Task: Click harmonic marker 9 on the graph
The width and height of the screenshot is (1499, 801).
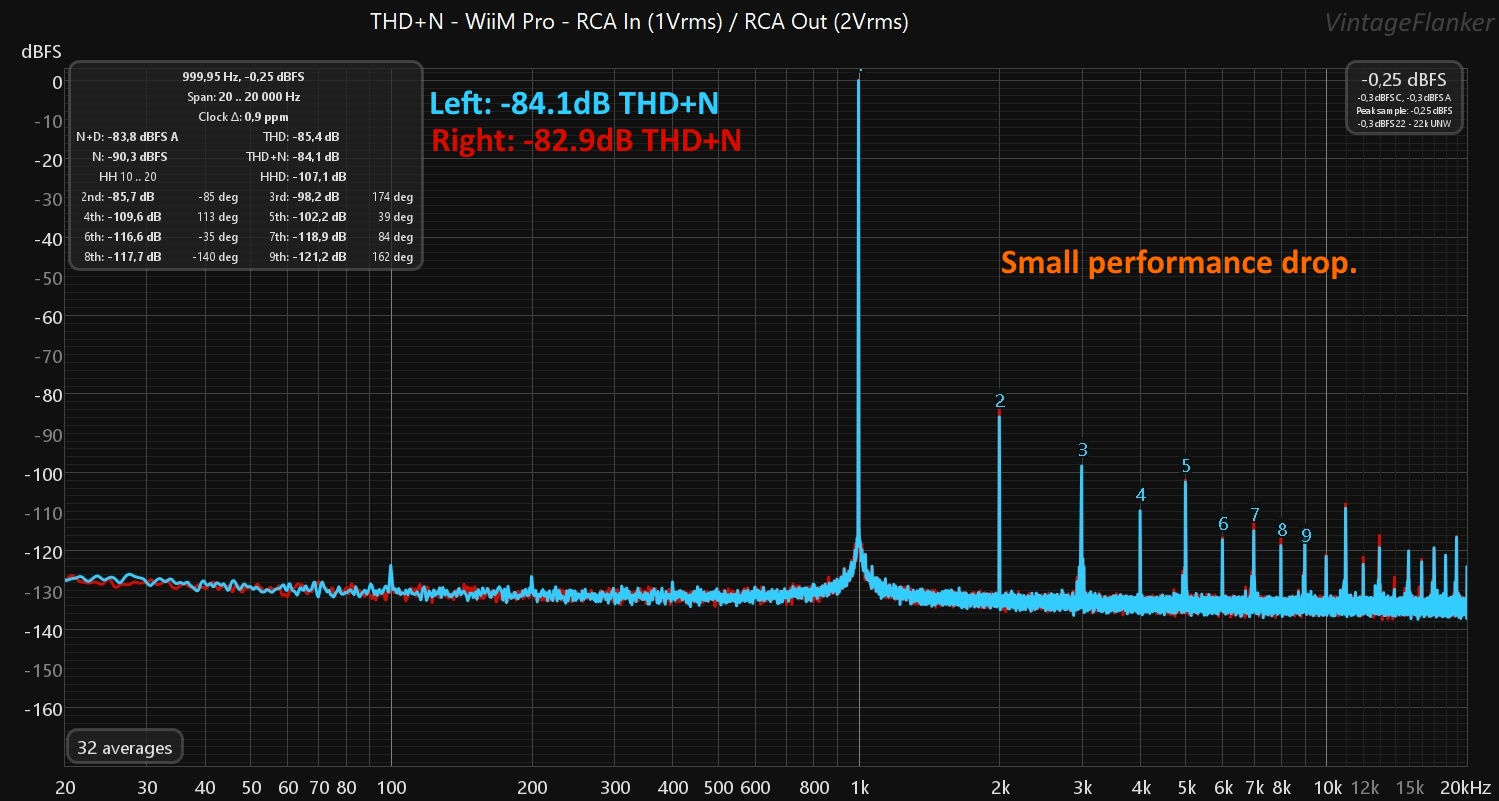Action: 1306,536
